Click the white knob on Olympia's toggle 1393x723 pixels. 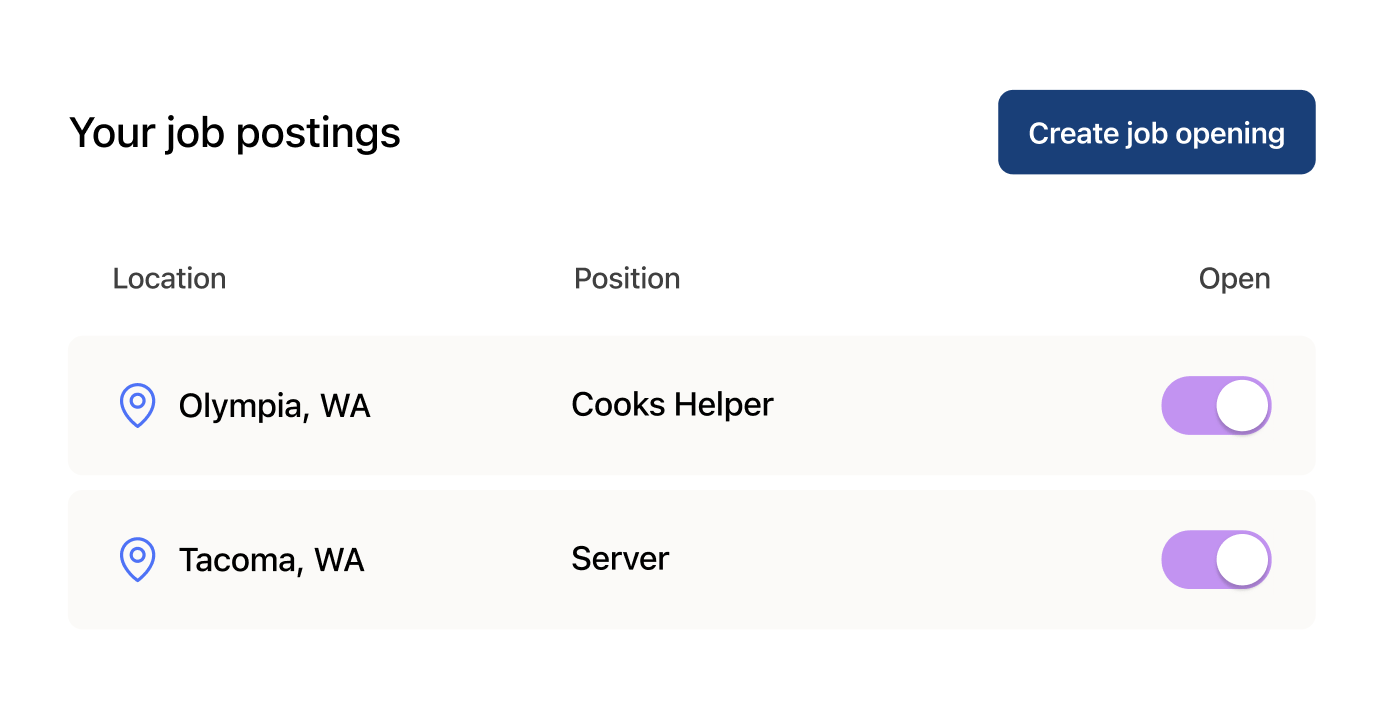click(x=1243, y=405)
